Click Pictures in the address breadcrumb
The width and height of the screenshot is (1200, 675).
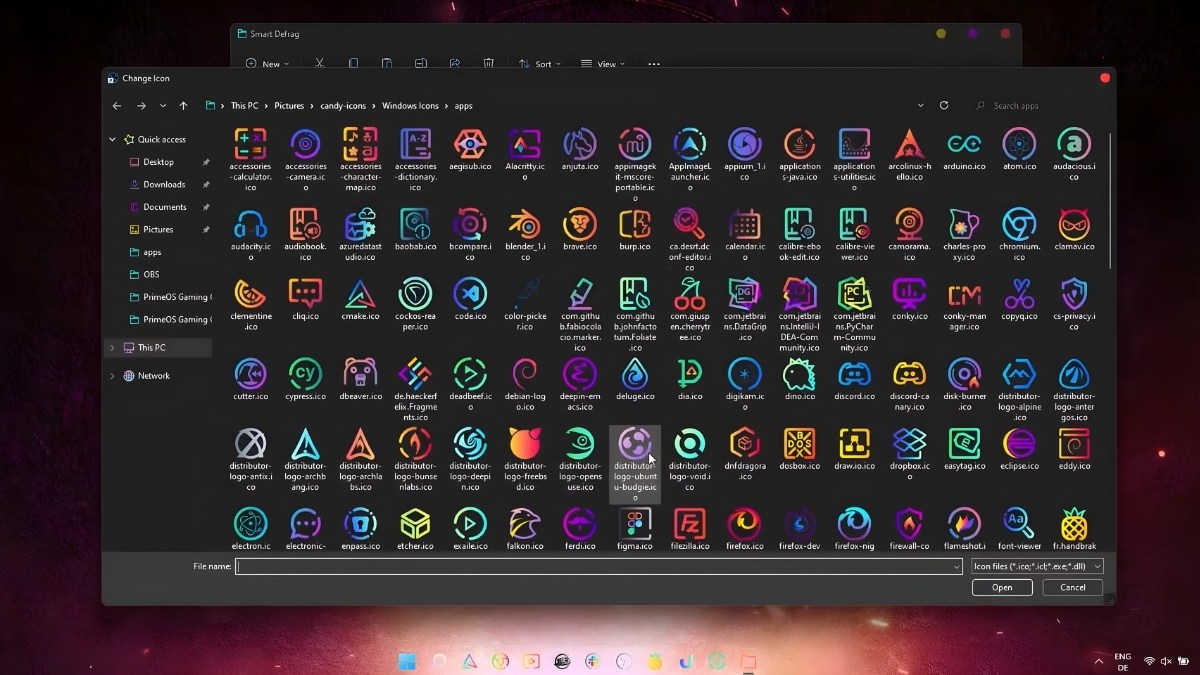pos(289,106)
